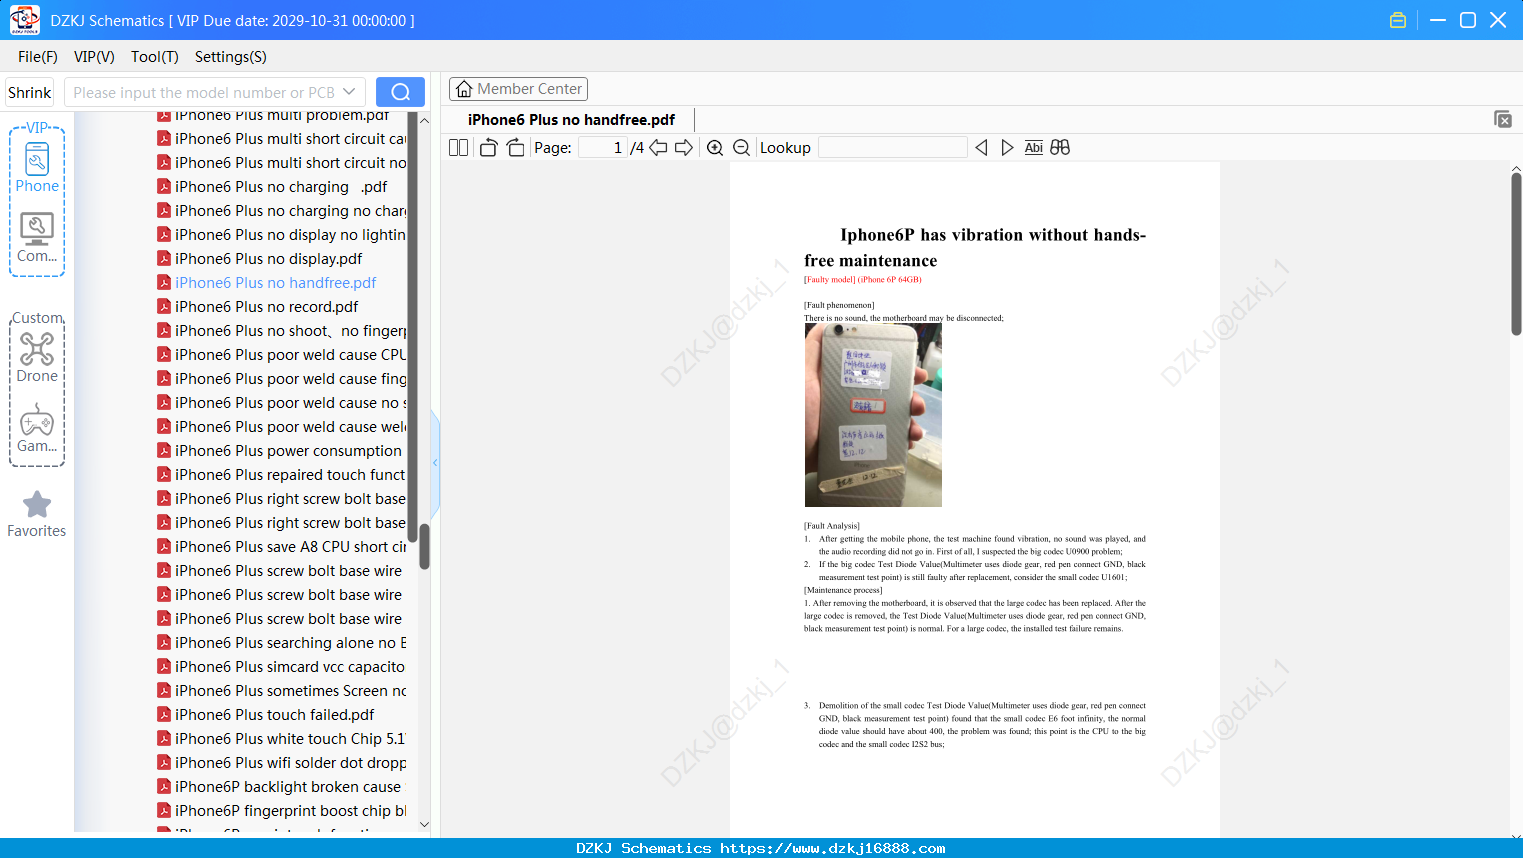Click the page number input box

click(603, 148)
